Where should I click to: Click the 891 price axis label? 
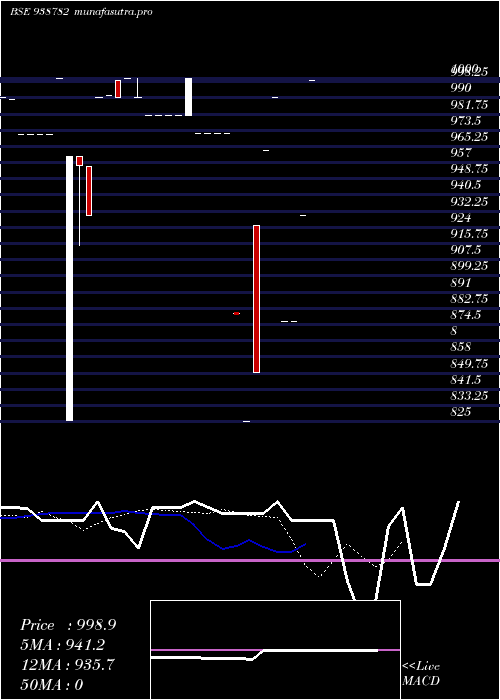point(461,282)
